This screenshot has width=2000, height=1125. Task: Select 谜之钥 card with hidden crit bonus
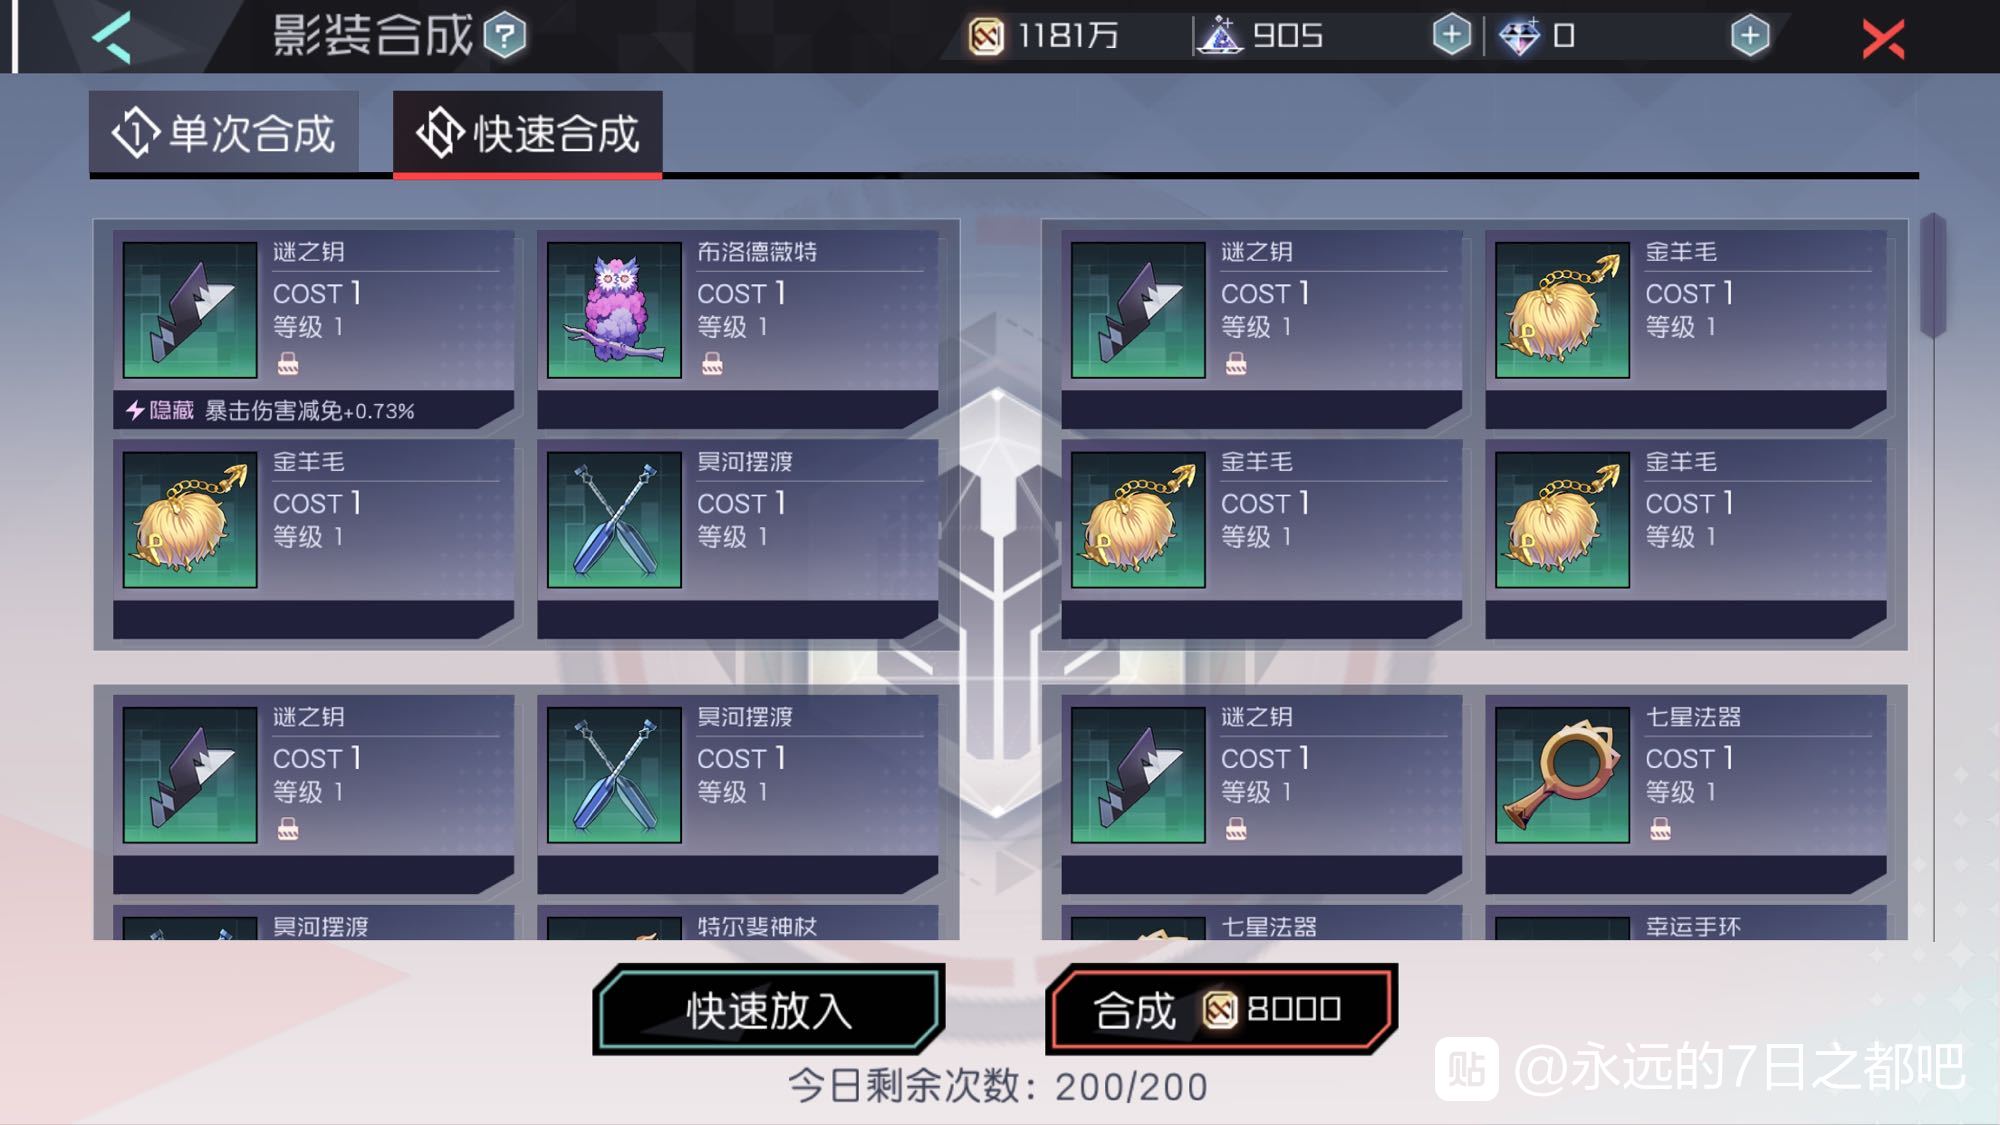click(x=313, y=329)
